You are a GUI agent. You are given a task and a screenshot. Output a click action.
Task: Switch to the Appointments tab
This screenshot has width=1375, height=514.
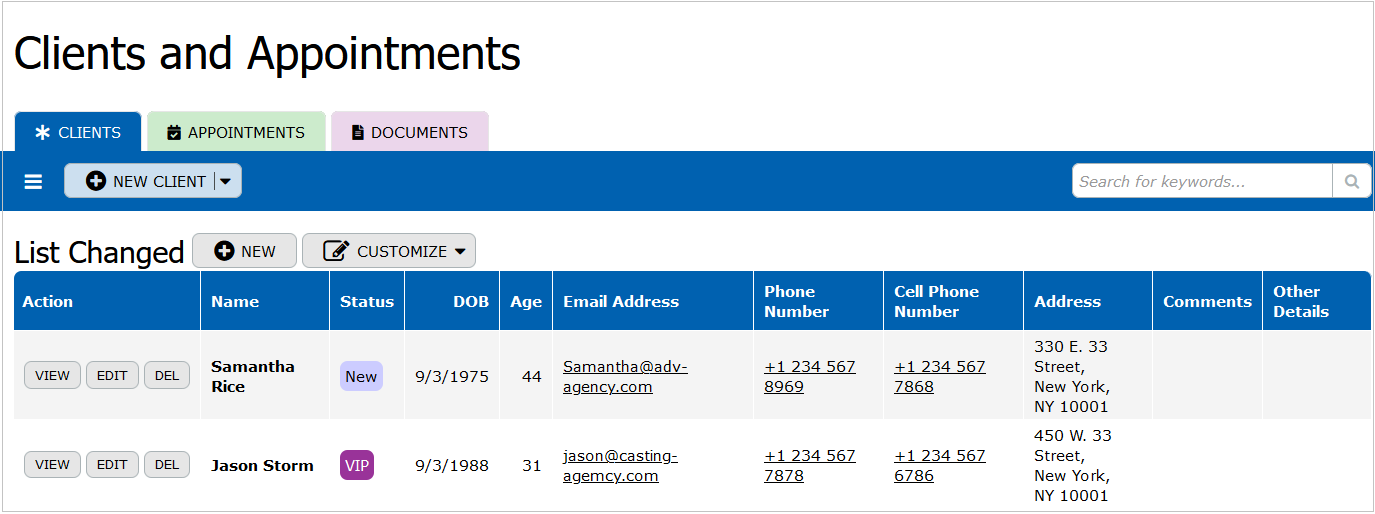(x=236, y=132)
